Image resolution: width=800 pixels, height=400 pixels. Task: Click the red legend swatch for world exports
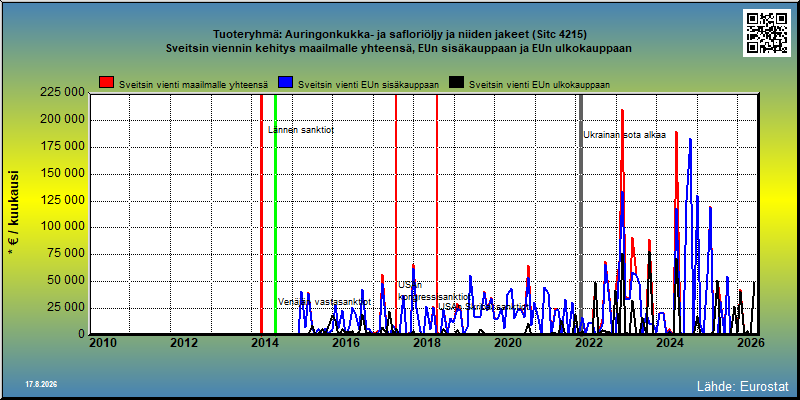(107, 83)
